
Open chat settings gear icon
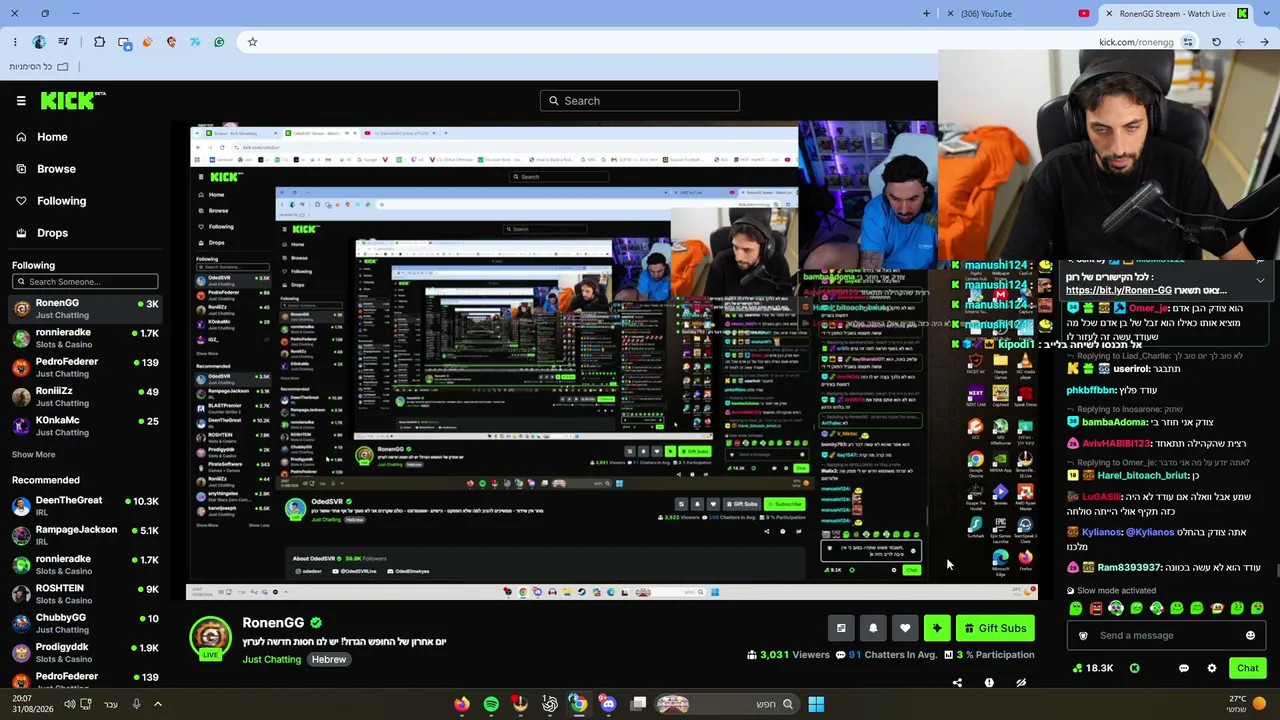coord(1212,668)
